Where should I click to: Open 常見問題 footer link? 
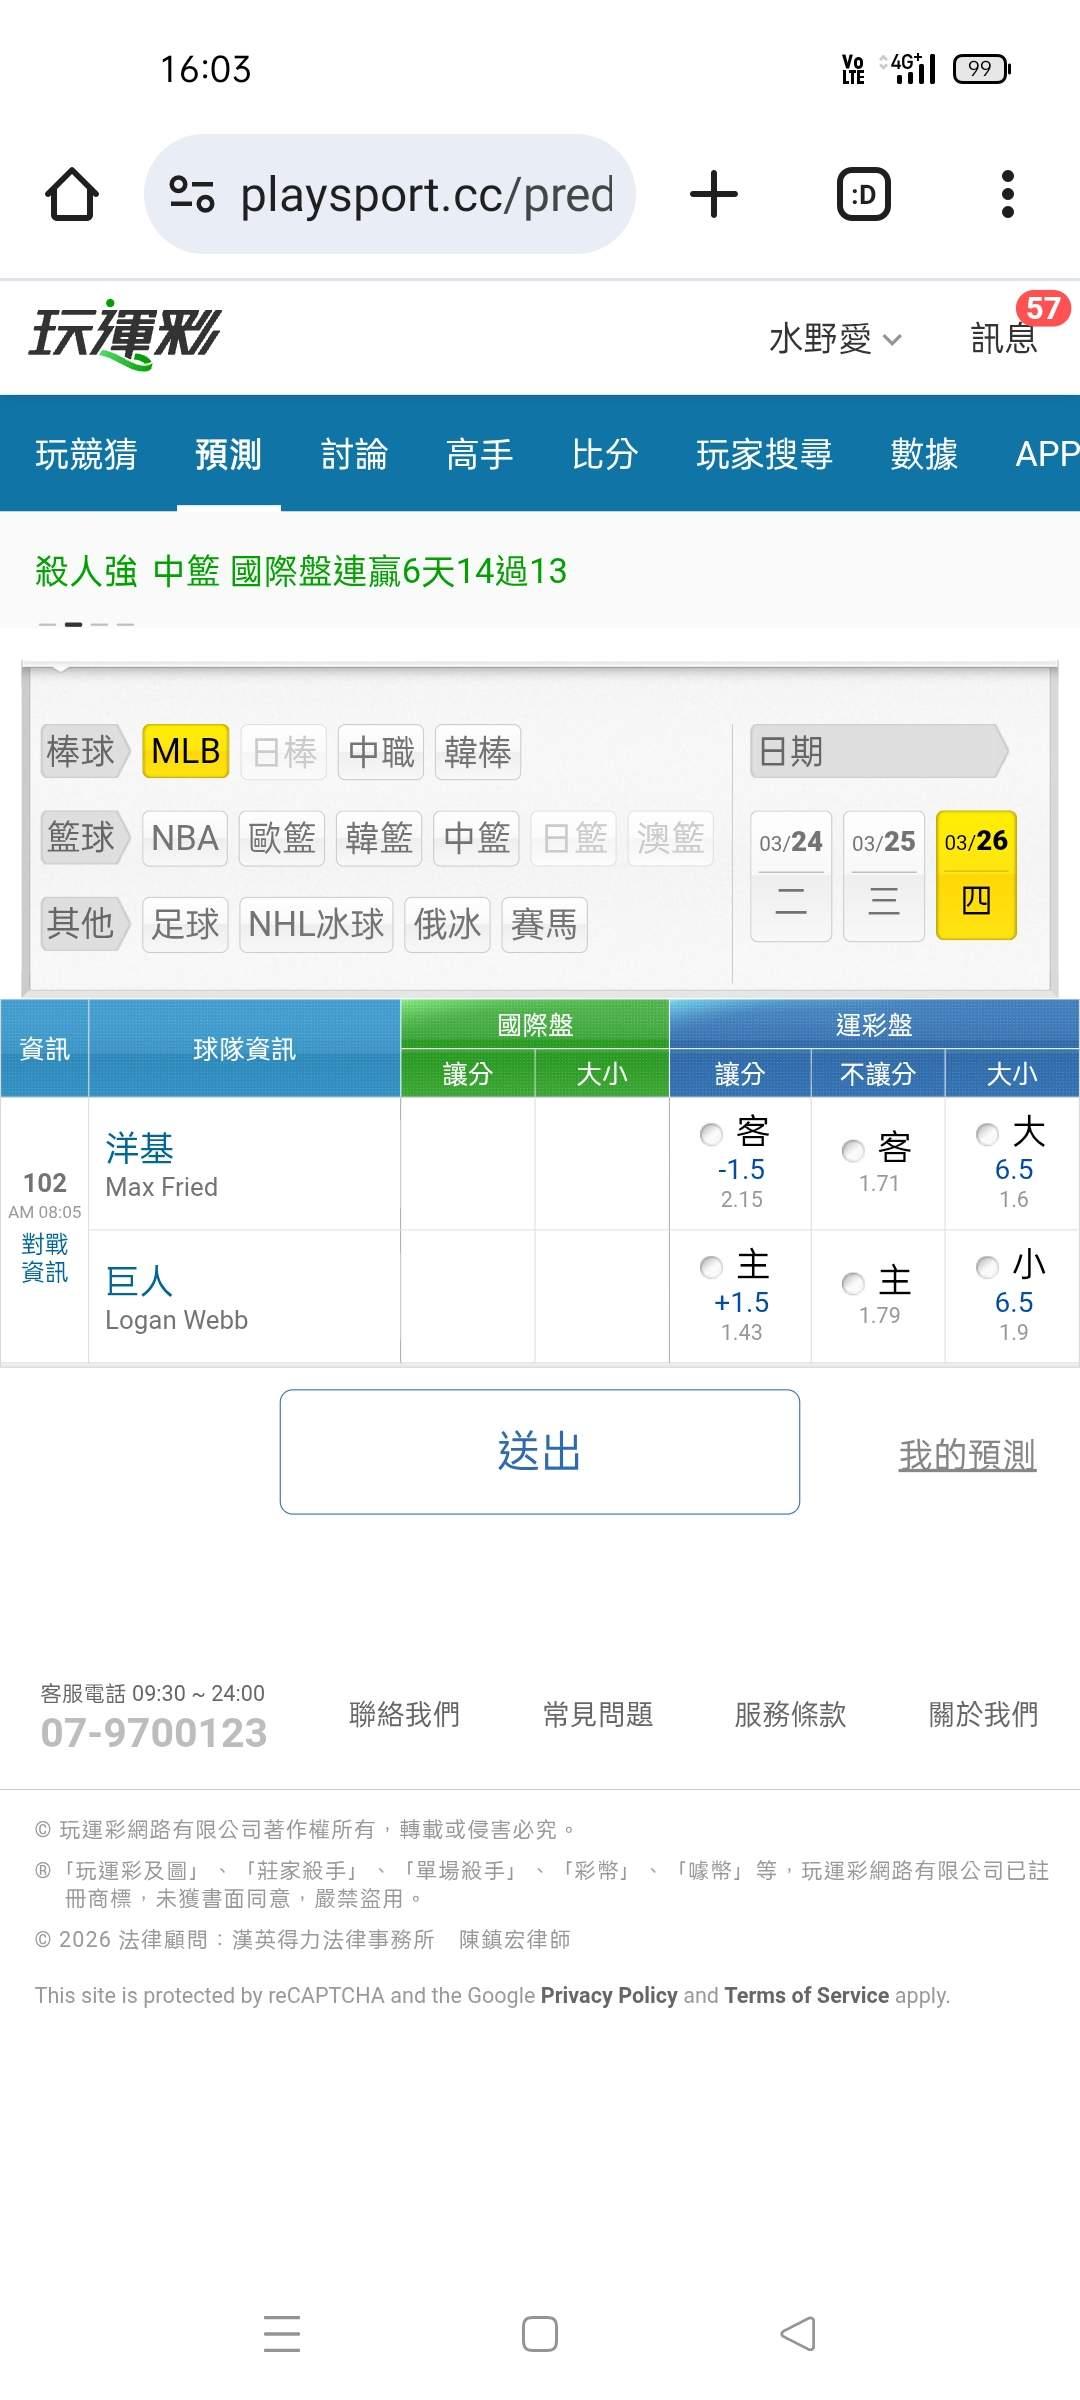click(x=597, y=1714)
